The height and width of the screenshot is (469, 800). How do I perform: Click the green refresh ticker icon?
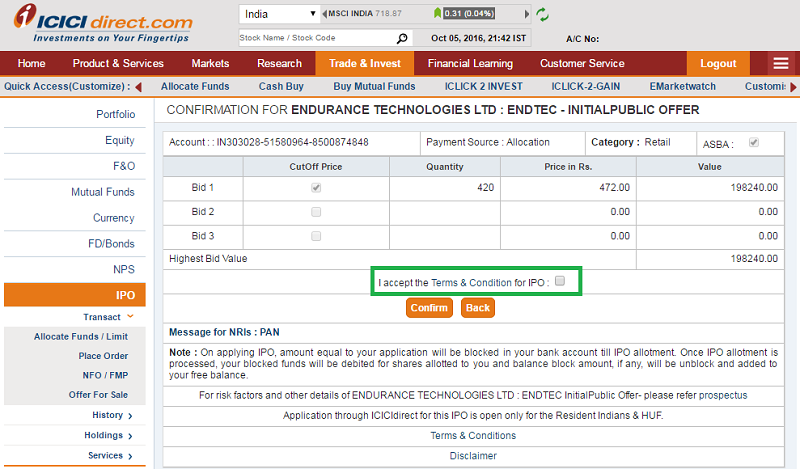[x=542, y=14]
